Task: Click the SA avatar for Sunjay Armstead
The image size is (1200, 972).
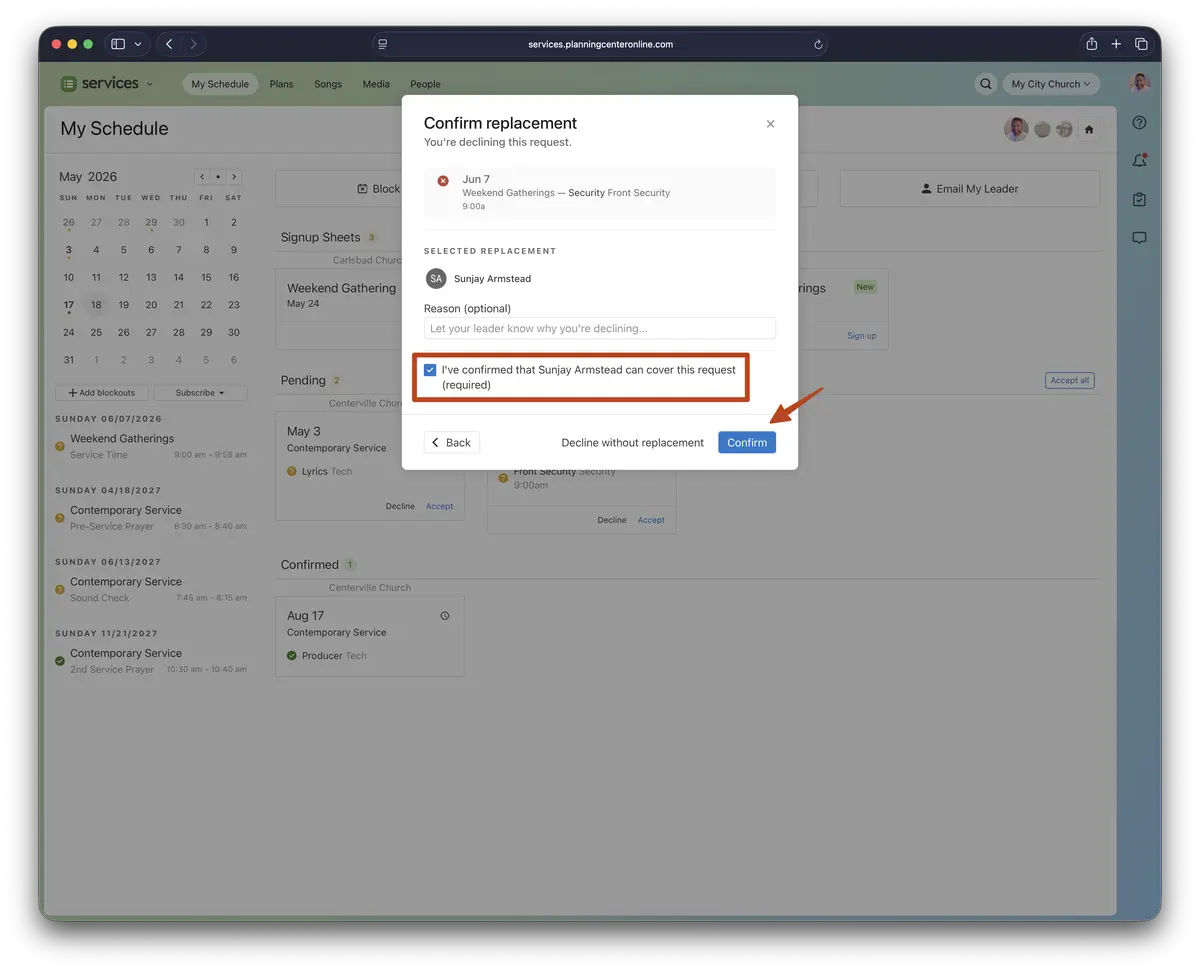Action: tap(436, 279)
